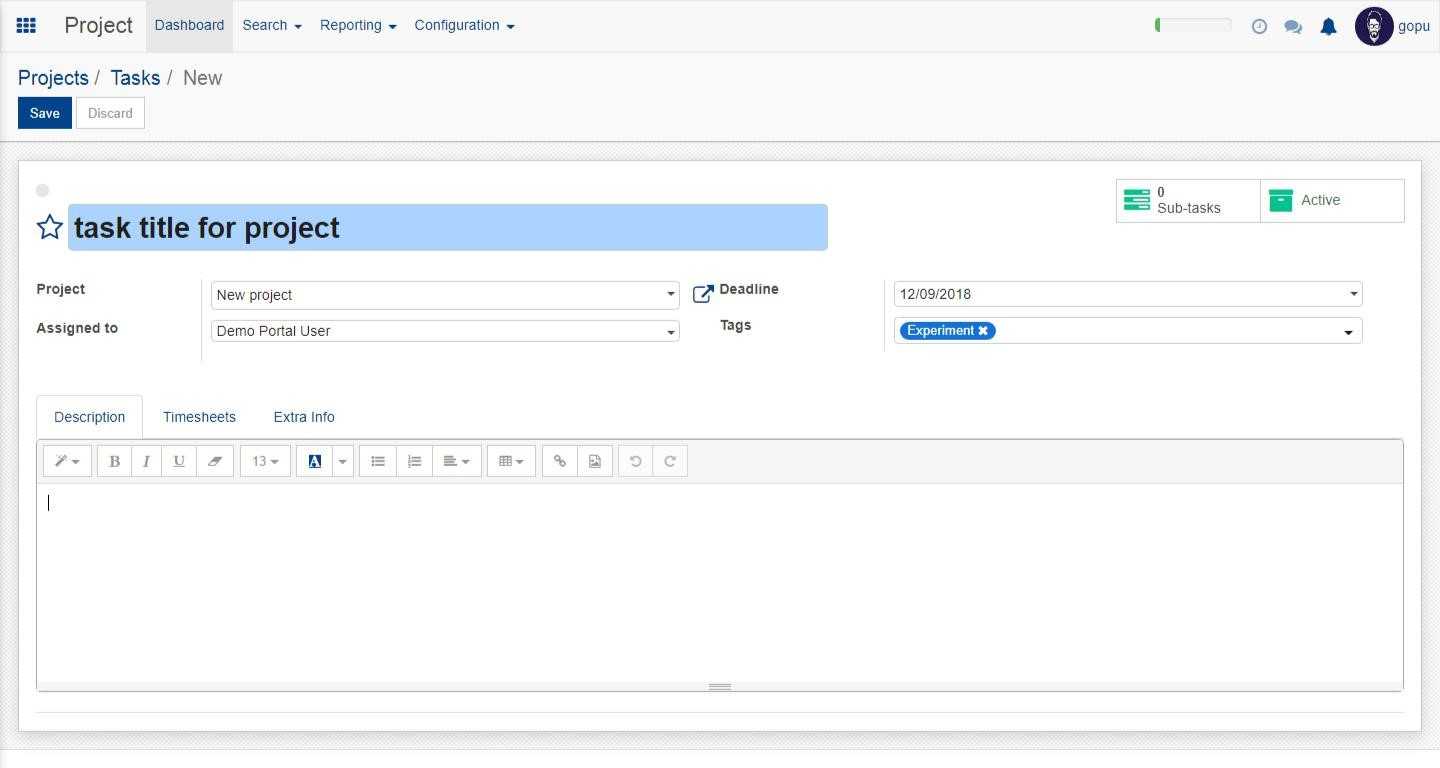Remove the Experiment tag
Screen dimensions: 1440x768
(983, 331)
